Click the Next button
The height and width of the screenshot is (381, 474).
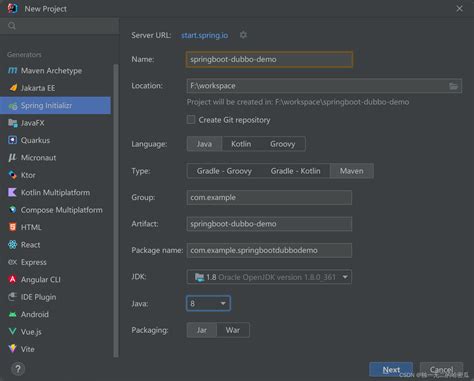pyautogui.click(x=391, y=369)
